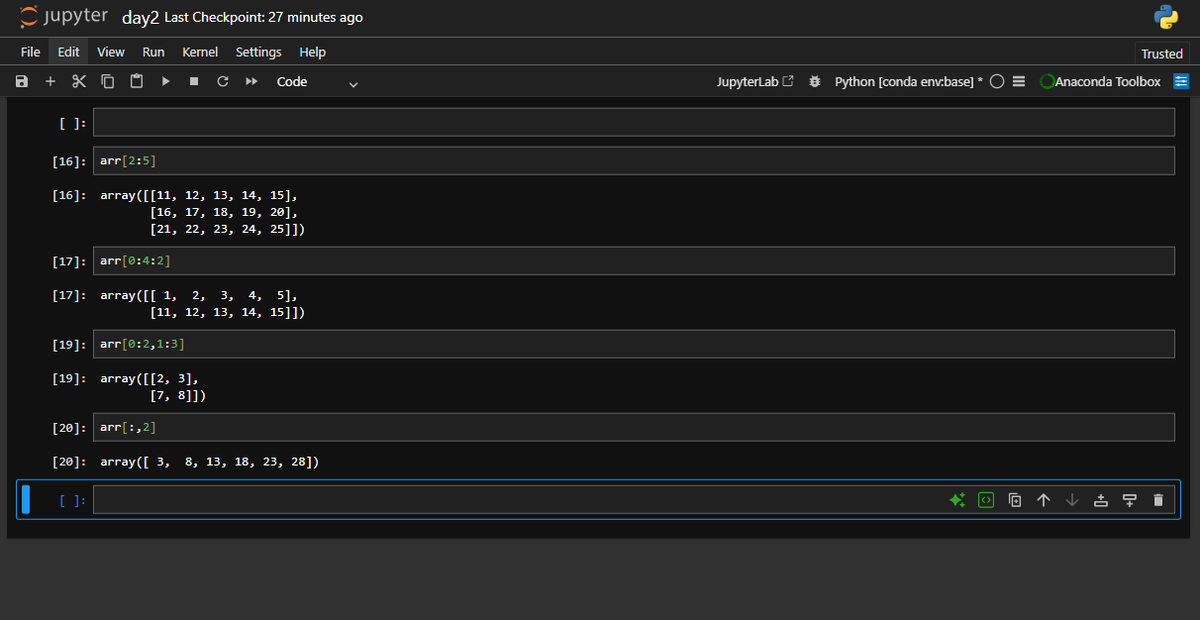Click the output row [16, 17, 18, 19, 20]
1200x620 pixels.
(x=223, y=212)
